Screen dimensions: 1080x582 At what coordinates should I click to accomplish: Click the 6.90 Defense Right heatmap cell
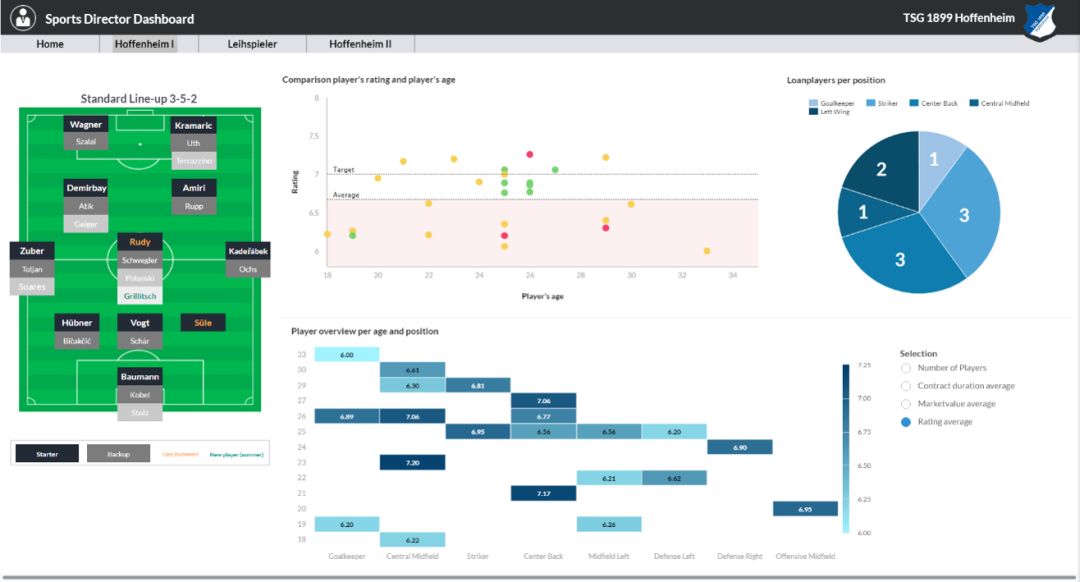click(x=740, y=447)
